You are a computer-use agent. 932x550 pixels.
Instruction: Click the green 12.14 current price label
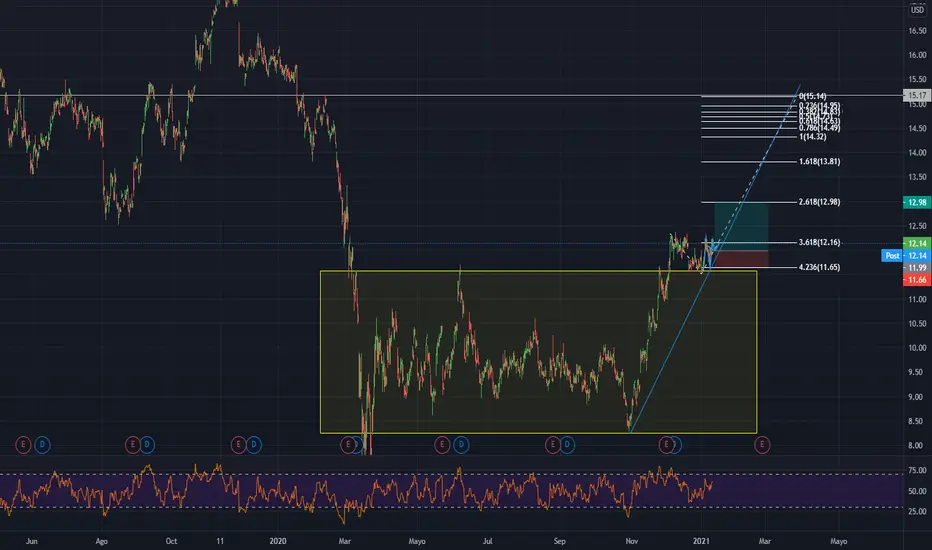[x=917, y=243]
